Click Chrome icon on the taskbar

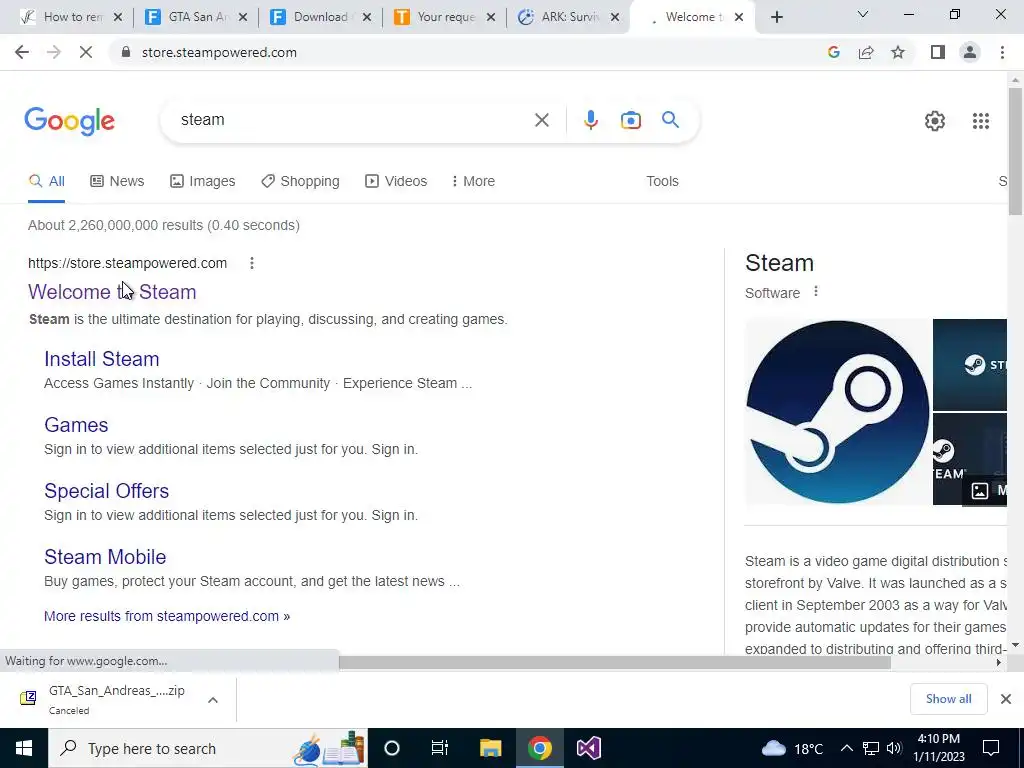tap(539, 748)
